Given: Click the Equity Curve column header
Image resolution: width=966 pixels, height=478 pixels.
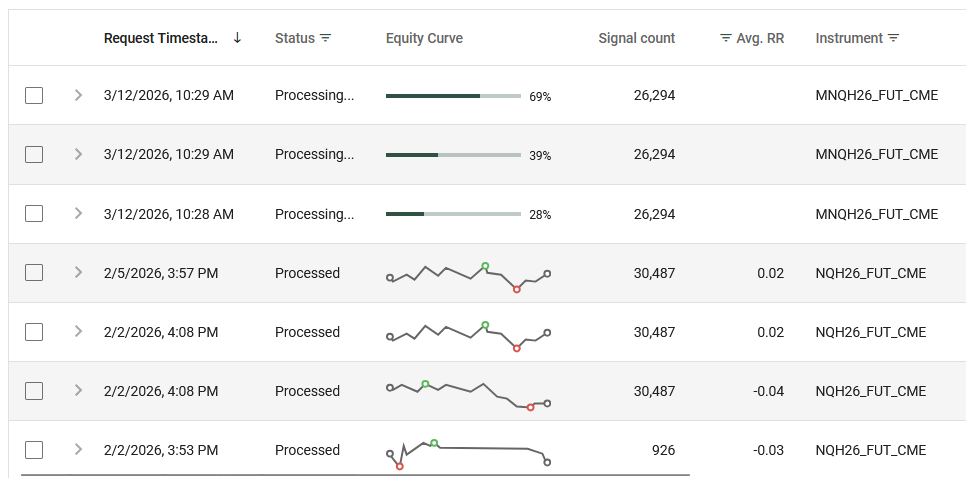Looking at the screenshot, I should pyautogui.click(x=424, y=38).
